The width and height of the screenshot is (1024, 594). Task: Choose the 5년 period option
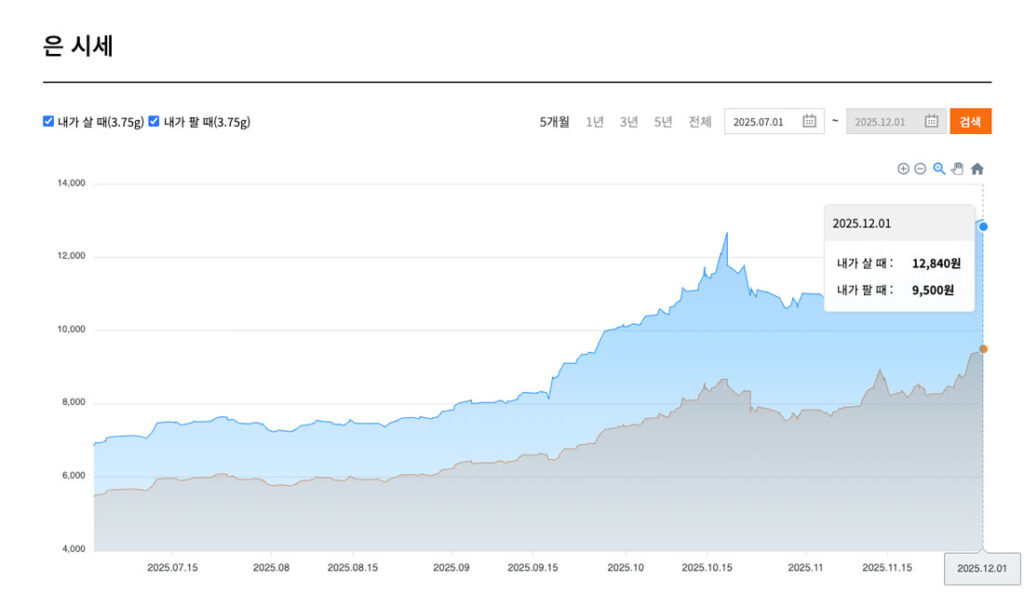[663, 122]
